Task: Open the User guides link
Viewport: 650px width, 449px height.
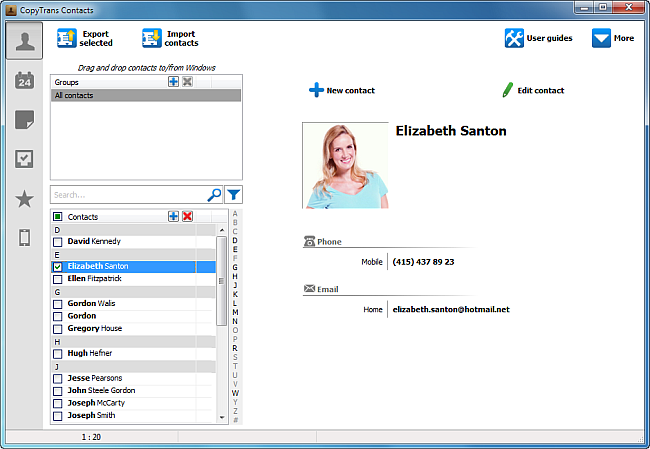Action: (549, 38)
